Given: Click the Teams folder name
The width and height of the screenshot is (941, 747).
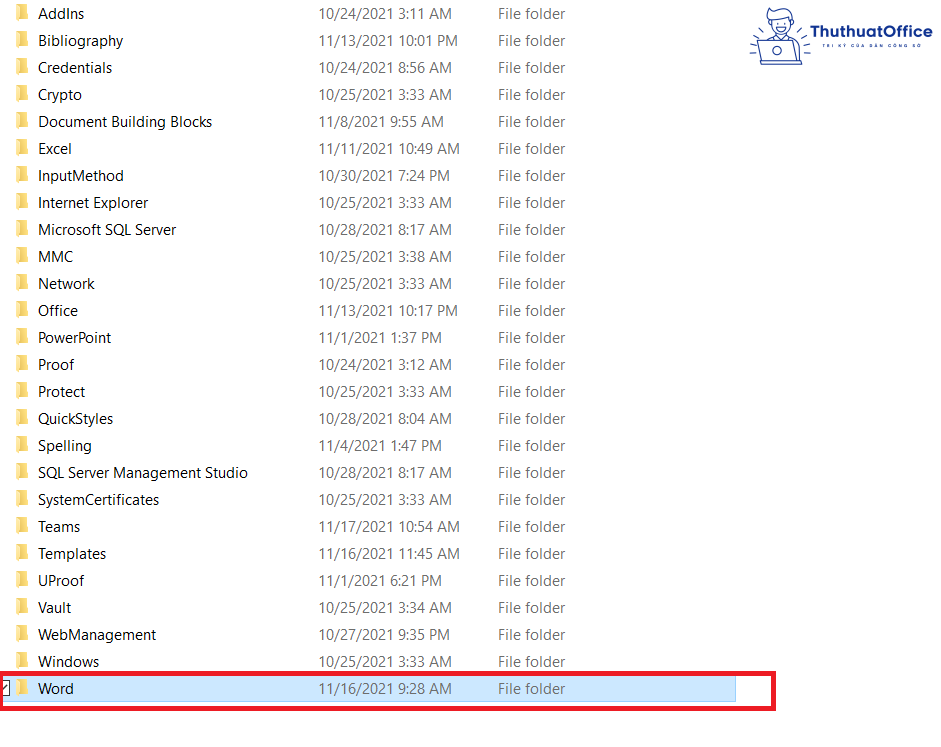Looking at the screenshot, I should click(59, 527).
